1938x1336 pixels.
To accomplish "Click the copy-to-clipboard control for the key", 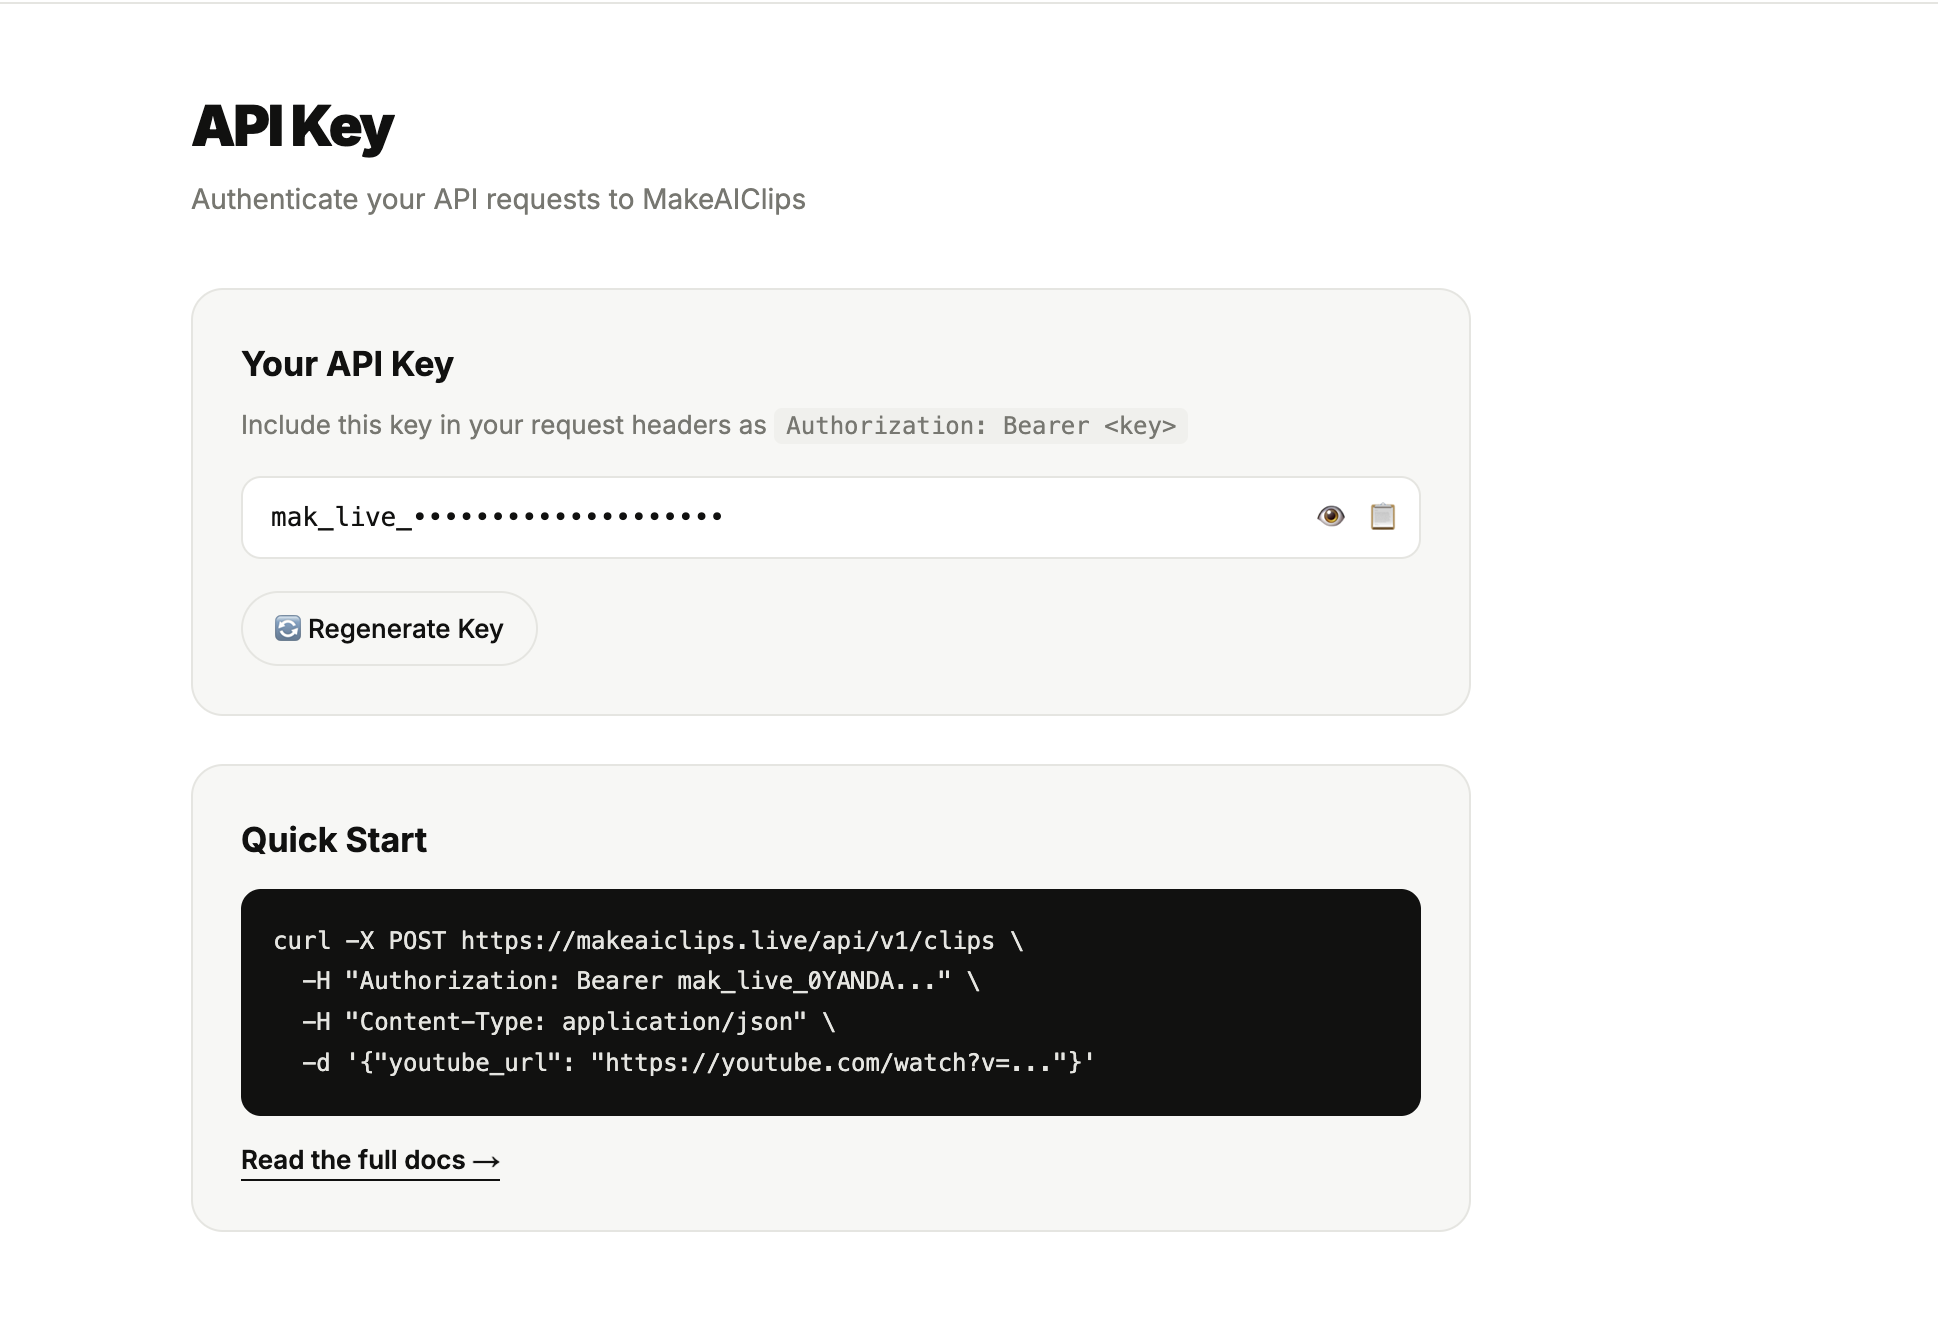I will (1383, 516).
